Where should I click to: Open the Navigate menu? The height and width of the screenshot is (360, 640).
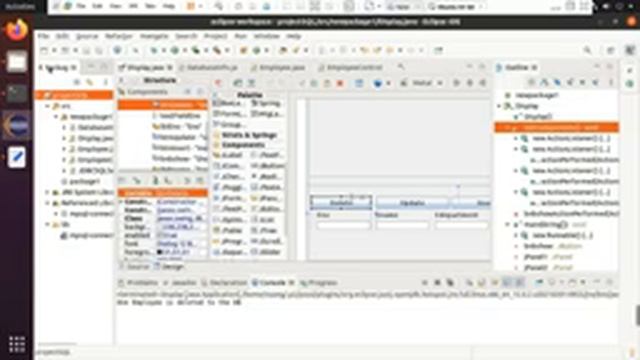154,36
